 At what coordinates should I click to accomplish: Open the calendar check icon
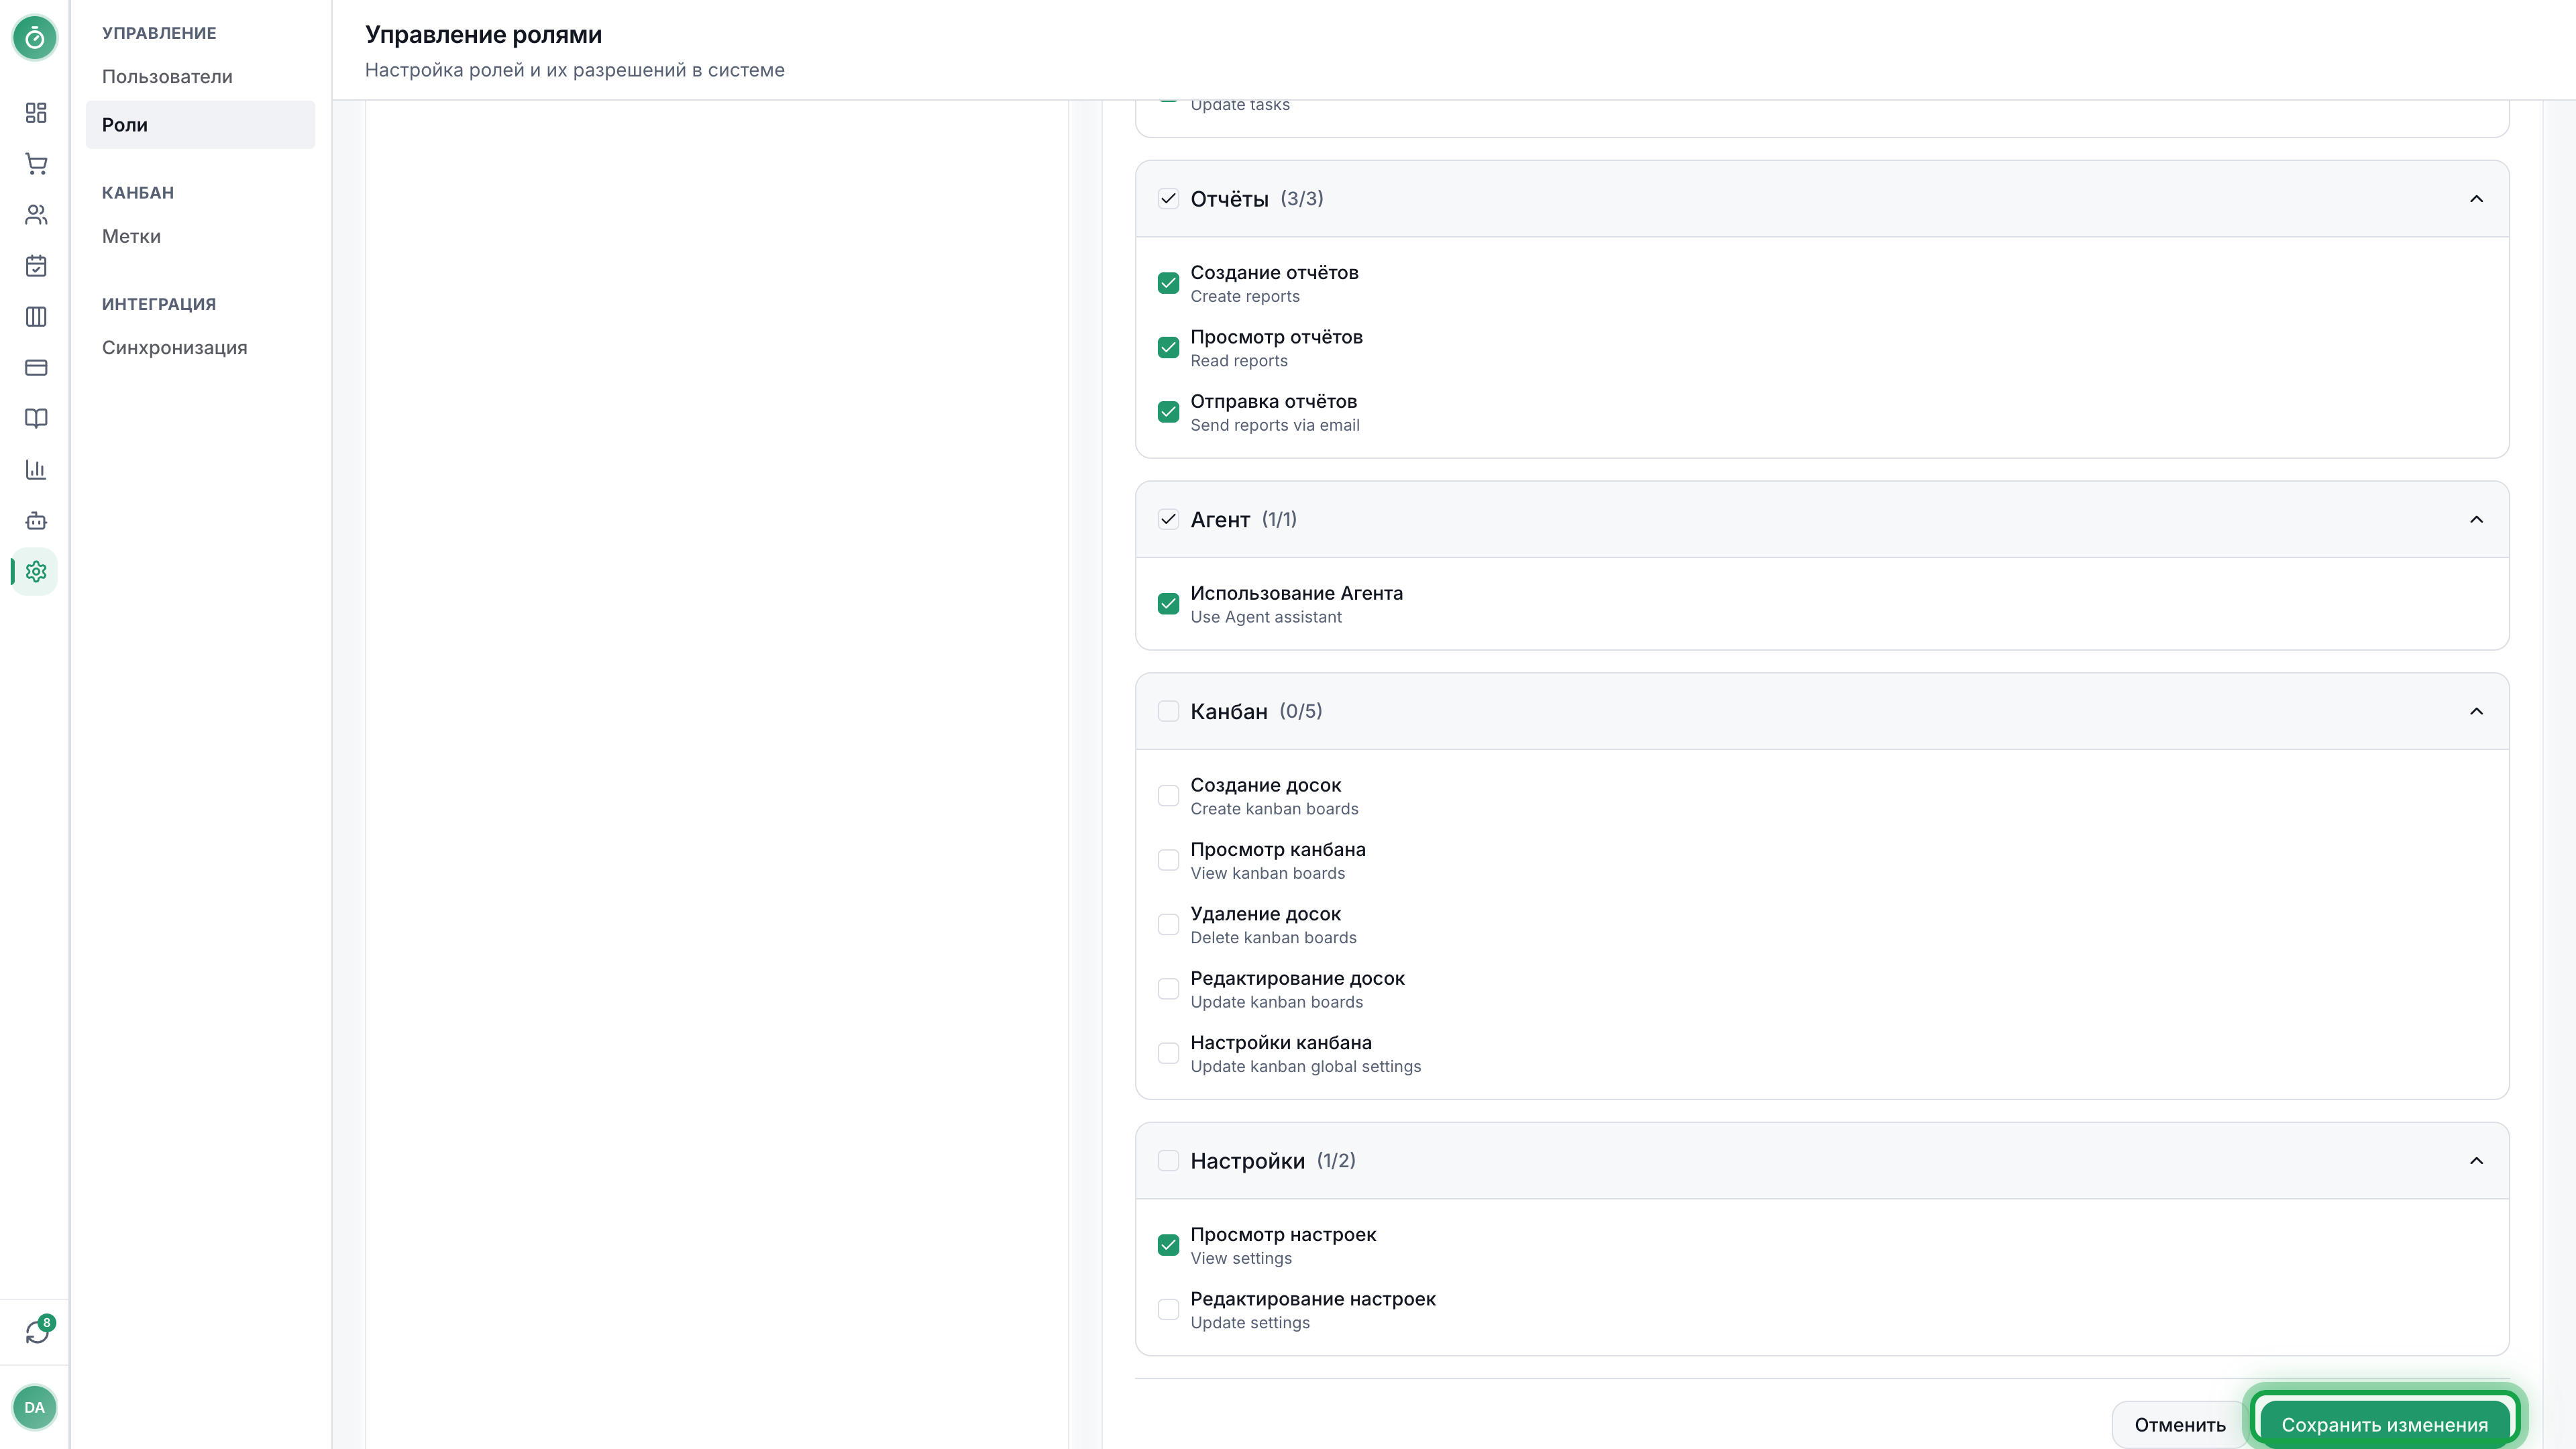[36, 266]
